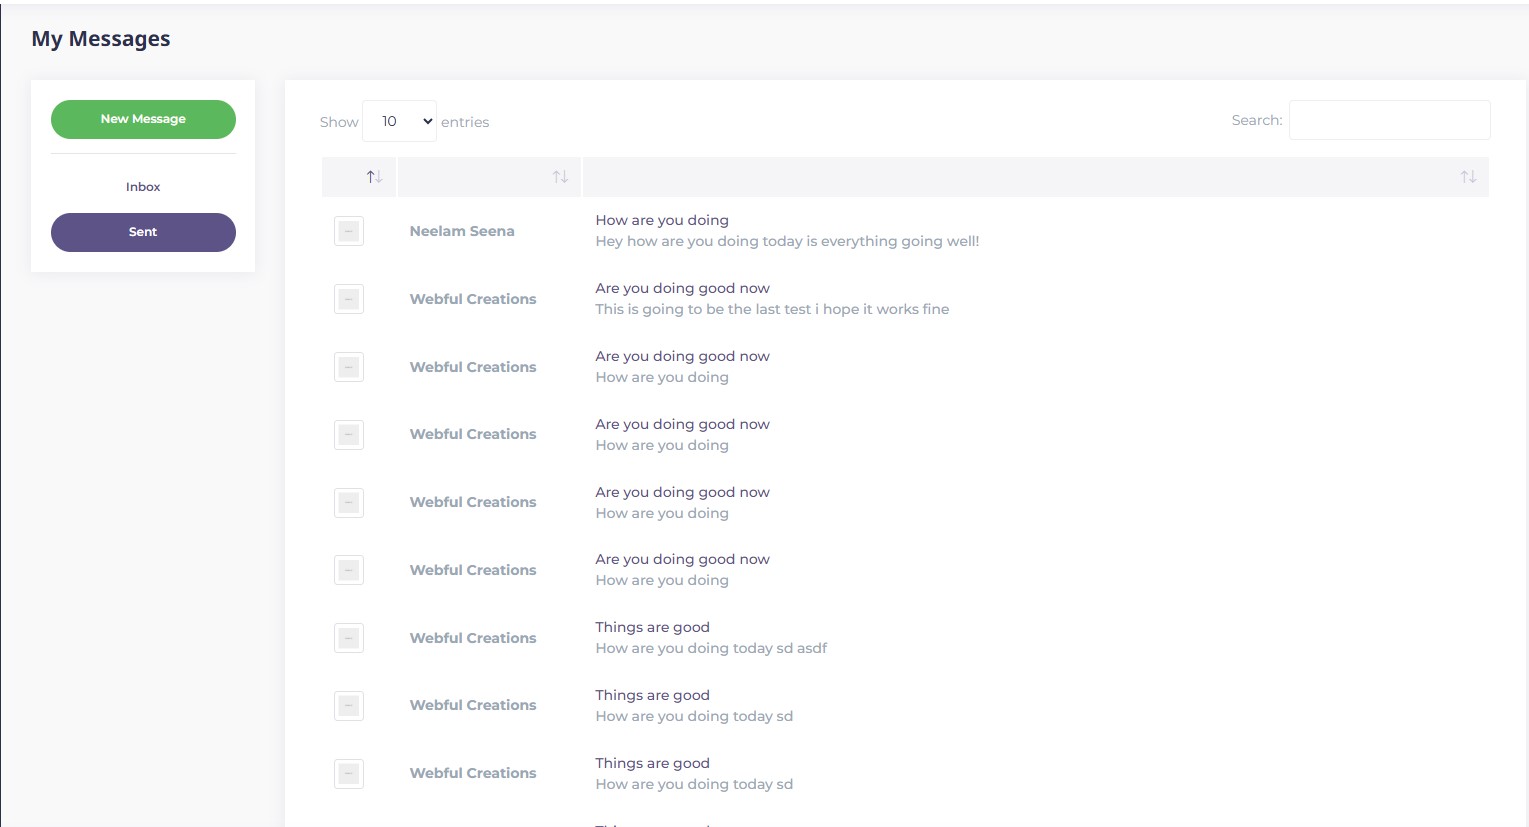This screenshot has width=1529, height=827.
Task: Open the Sent messages folder
Action: pyautogui.click(x=143, y=232)
